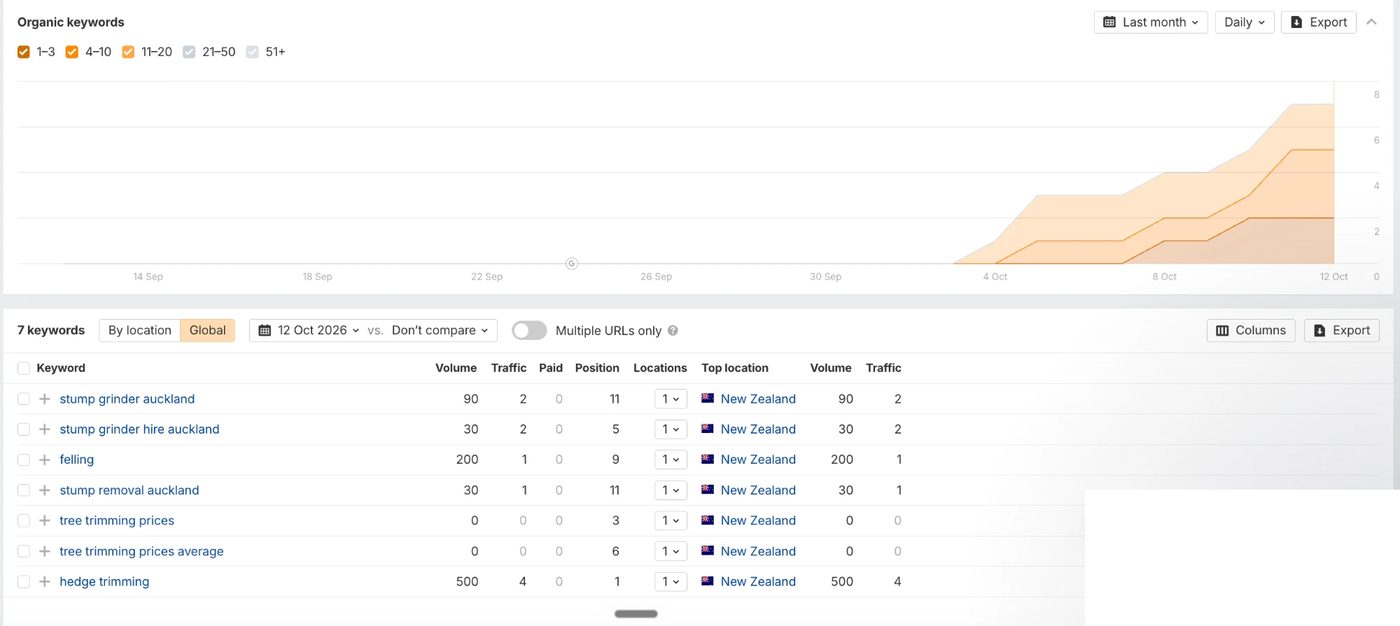Screen dimensions: 1400x626
Task: Check the 'hedge trimming' row checkbox
Action: point(24,582)
